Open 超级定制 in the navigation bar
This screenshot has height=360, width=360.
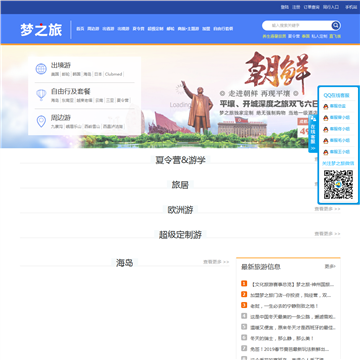tap(155, 29)
